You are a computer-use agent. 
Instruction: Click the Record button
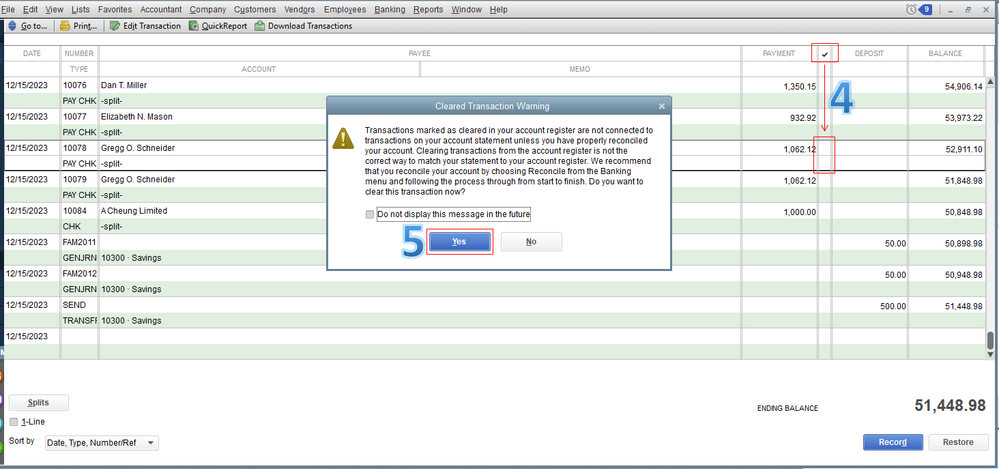tap(893, 442)
